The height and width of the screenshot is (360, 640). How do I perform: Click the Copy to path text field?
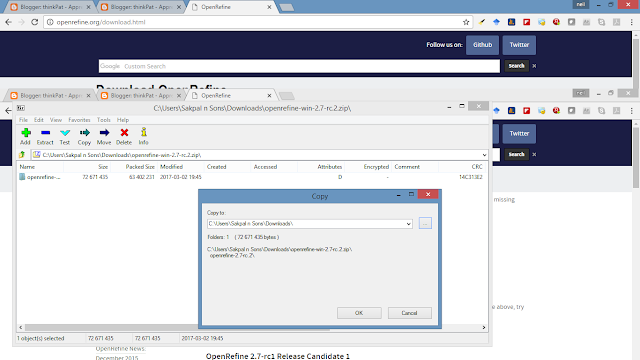[306, 224]
